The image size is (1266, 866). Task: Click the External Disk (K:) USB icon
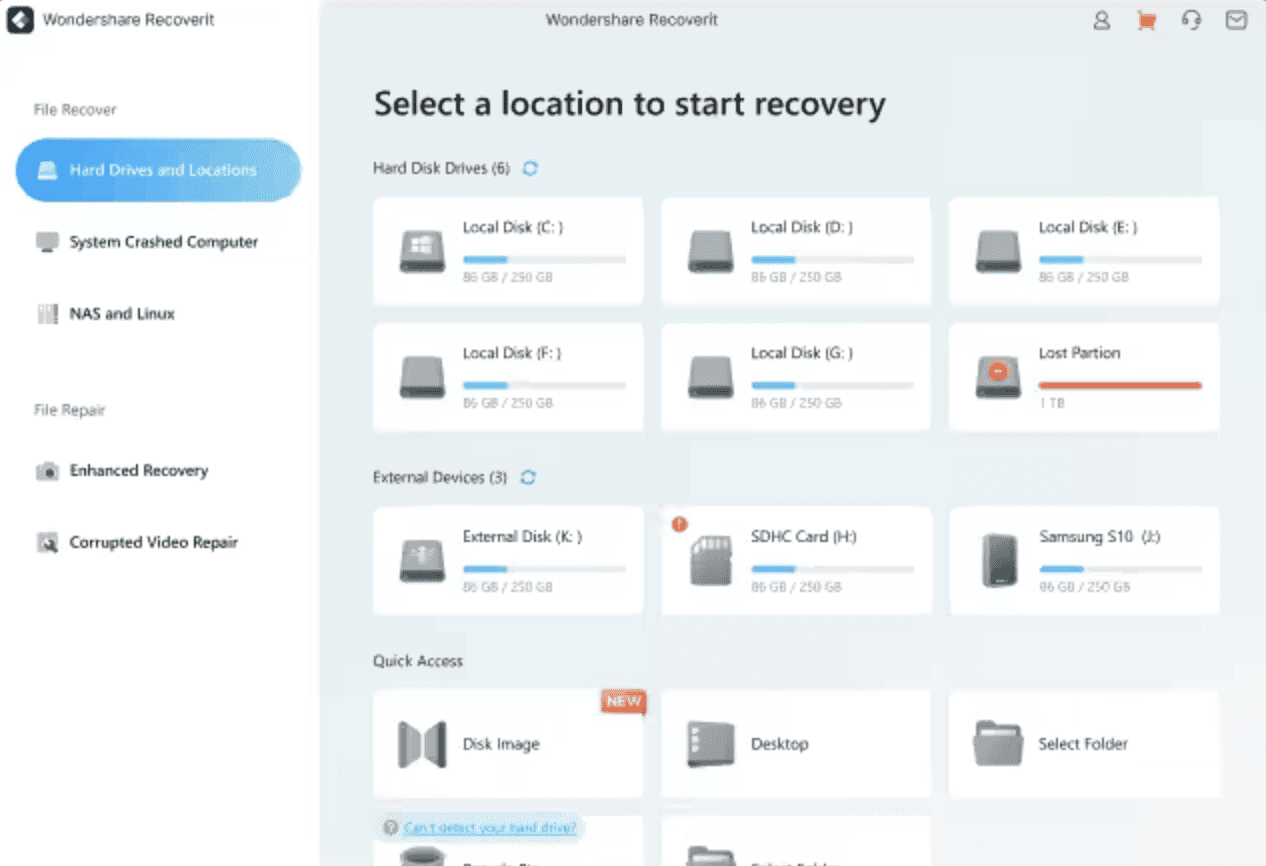coord(422,561)
